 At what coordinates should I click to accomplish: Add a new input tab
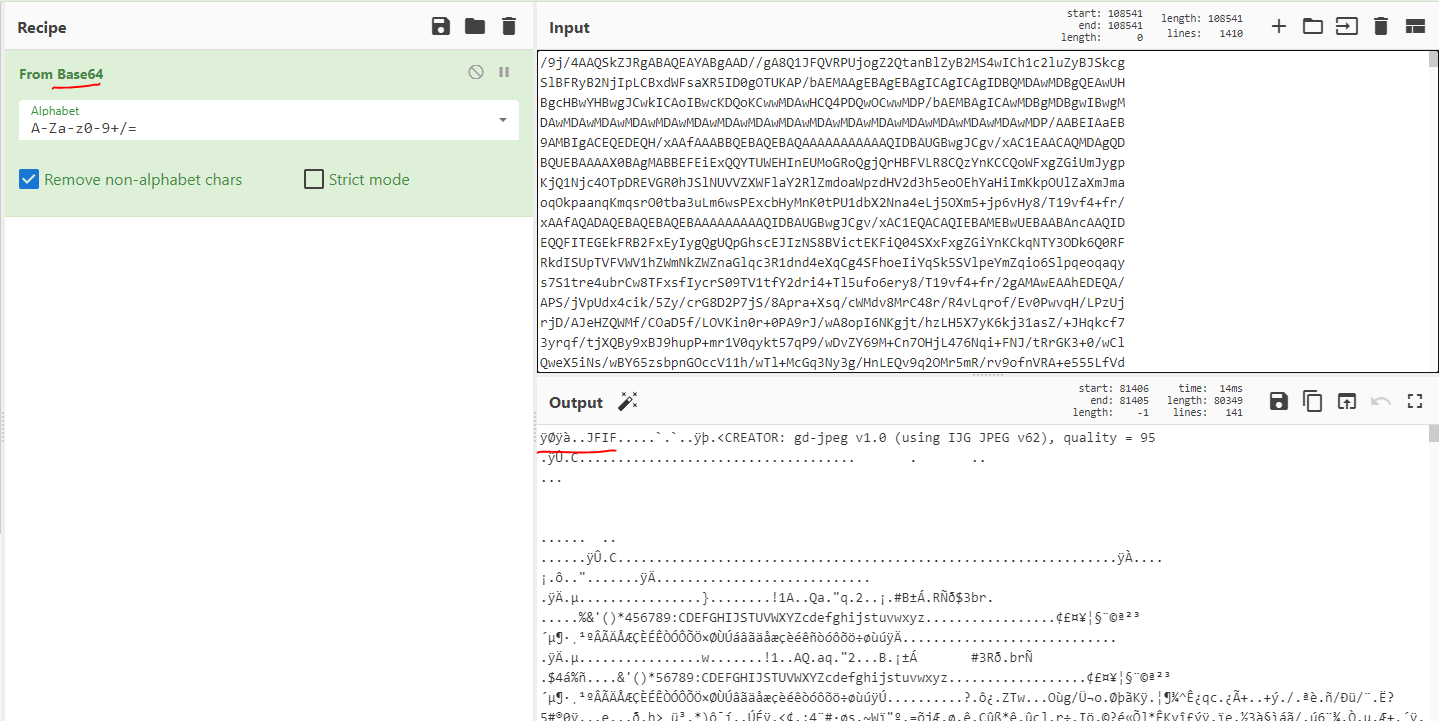point(1278,26)
